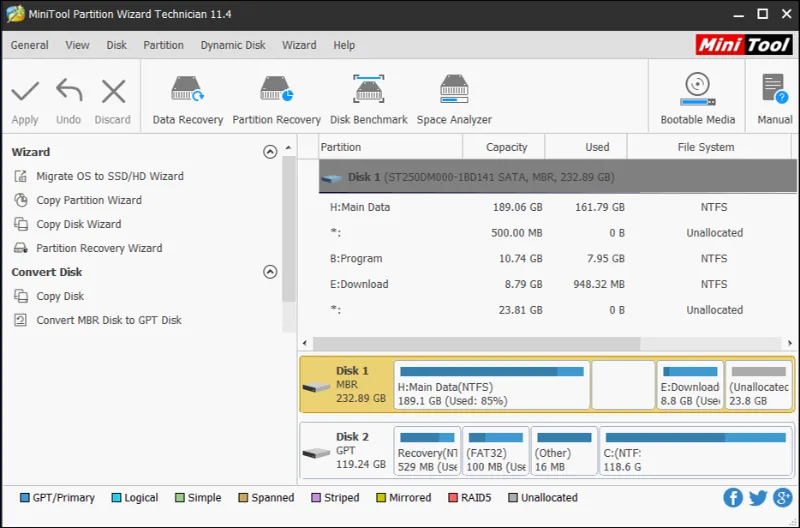Open the Google Plus share icon

point(783,497)
